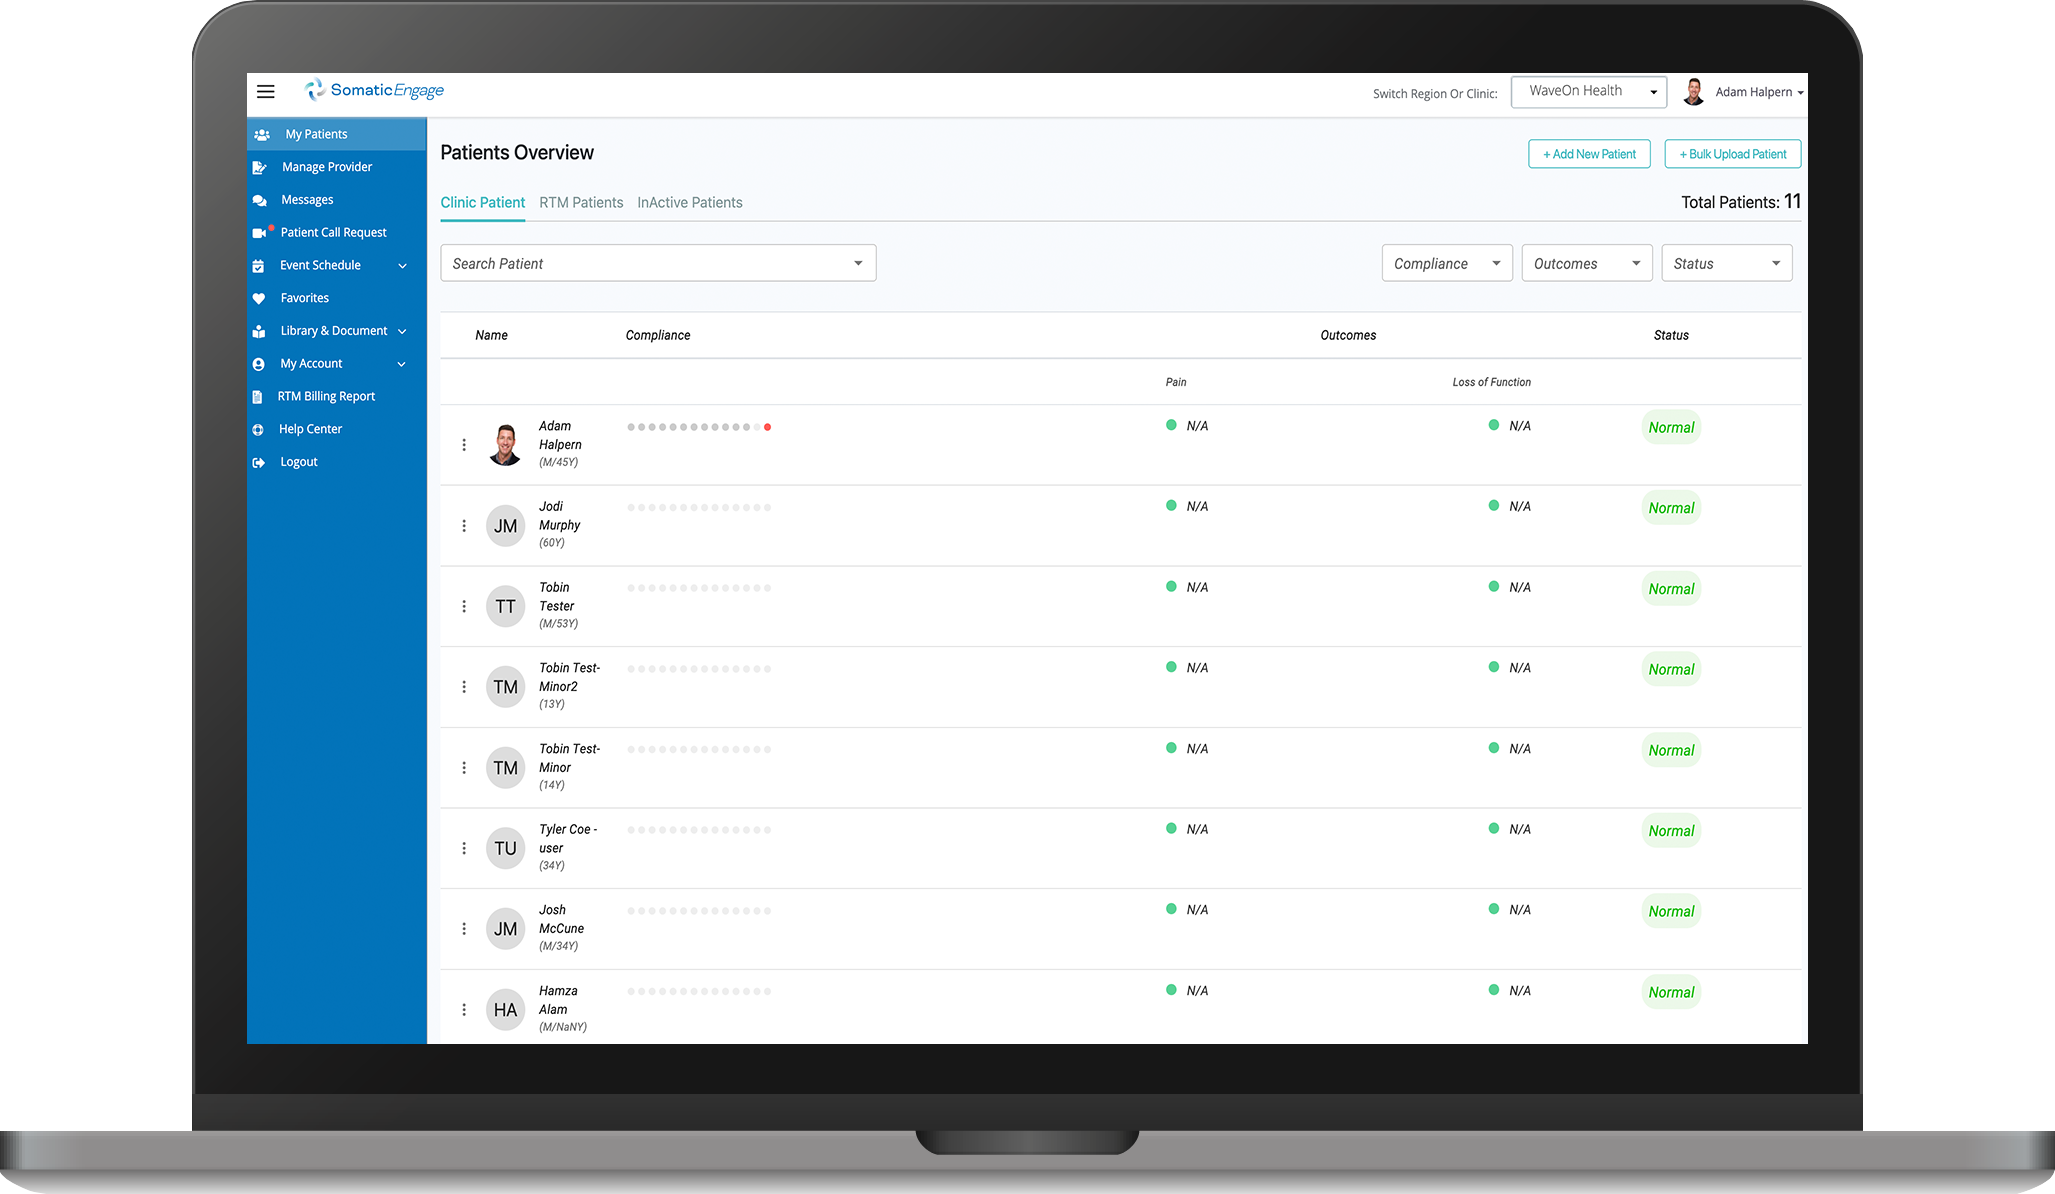Viewport: 2055px width, 1194px height.
Task: Click Adam Halpern's patient photo
Action: [505, 445]
